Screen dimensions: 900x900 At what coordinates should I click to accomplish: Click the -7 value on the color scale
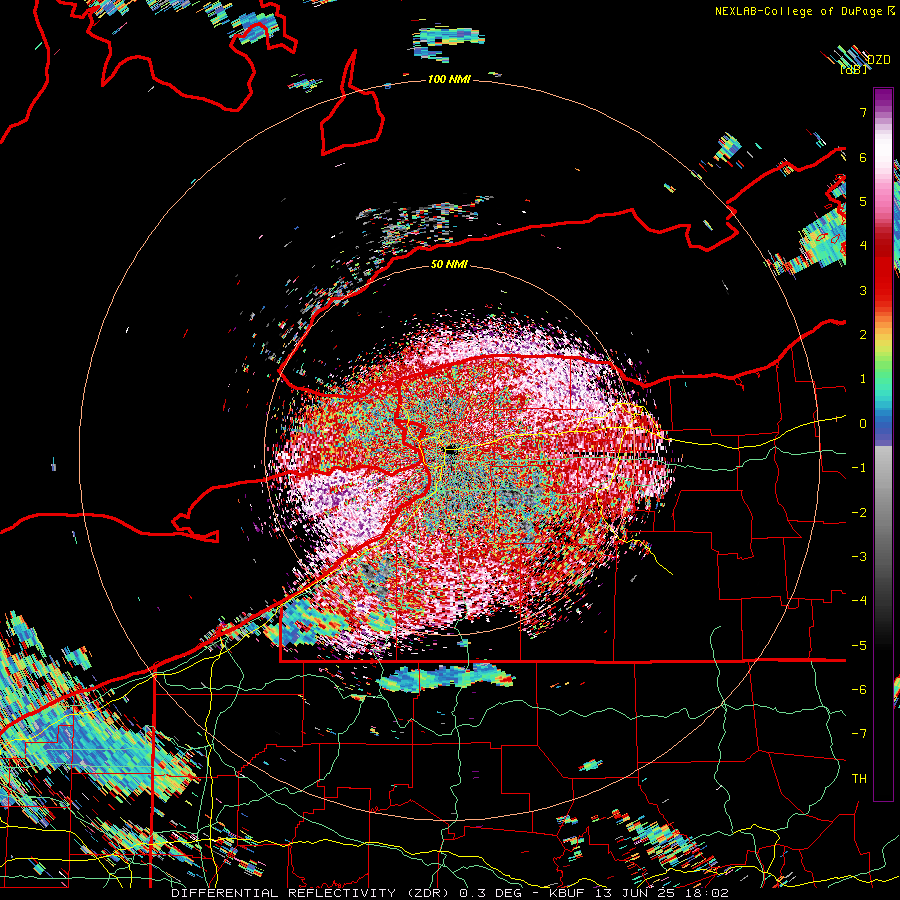(x=859, y=734)
